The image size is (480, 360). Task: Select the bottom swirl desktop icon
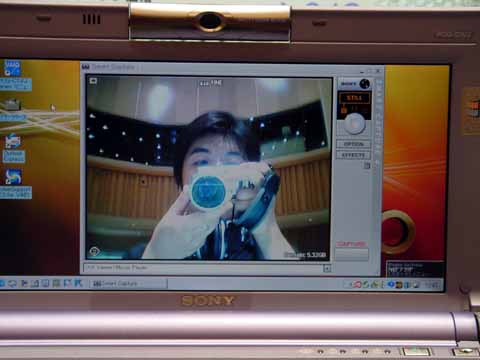pyautogui.click(x=13, y=177)
